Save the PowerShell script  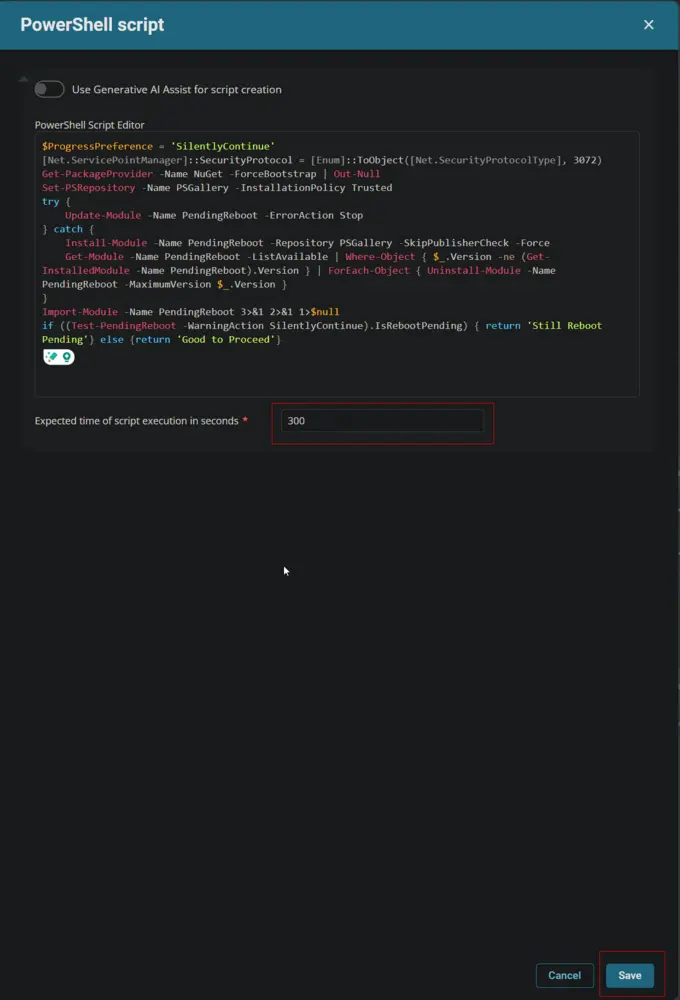[630, 975]
